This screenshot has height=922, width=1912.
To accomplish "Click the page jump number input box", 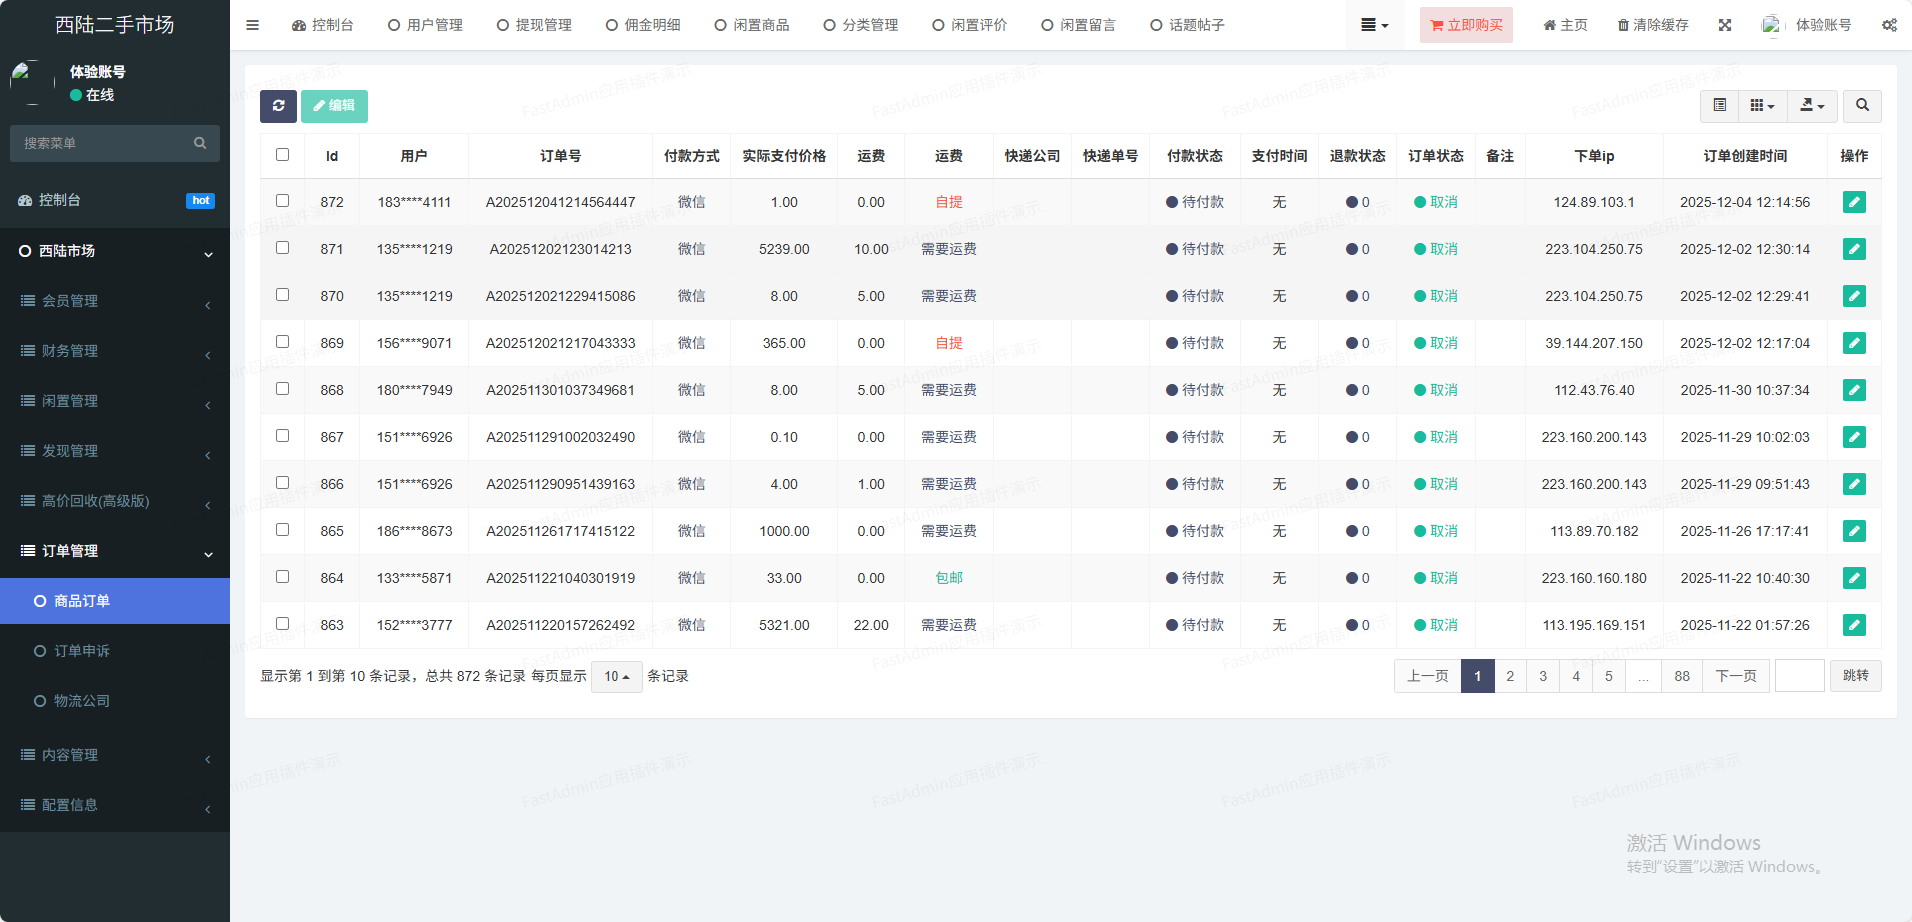I will 1799,676.
